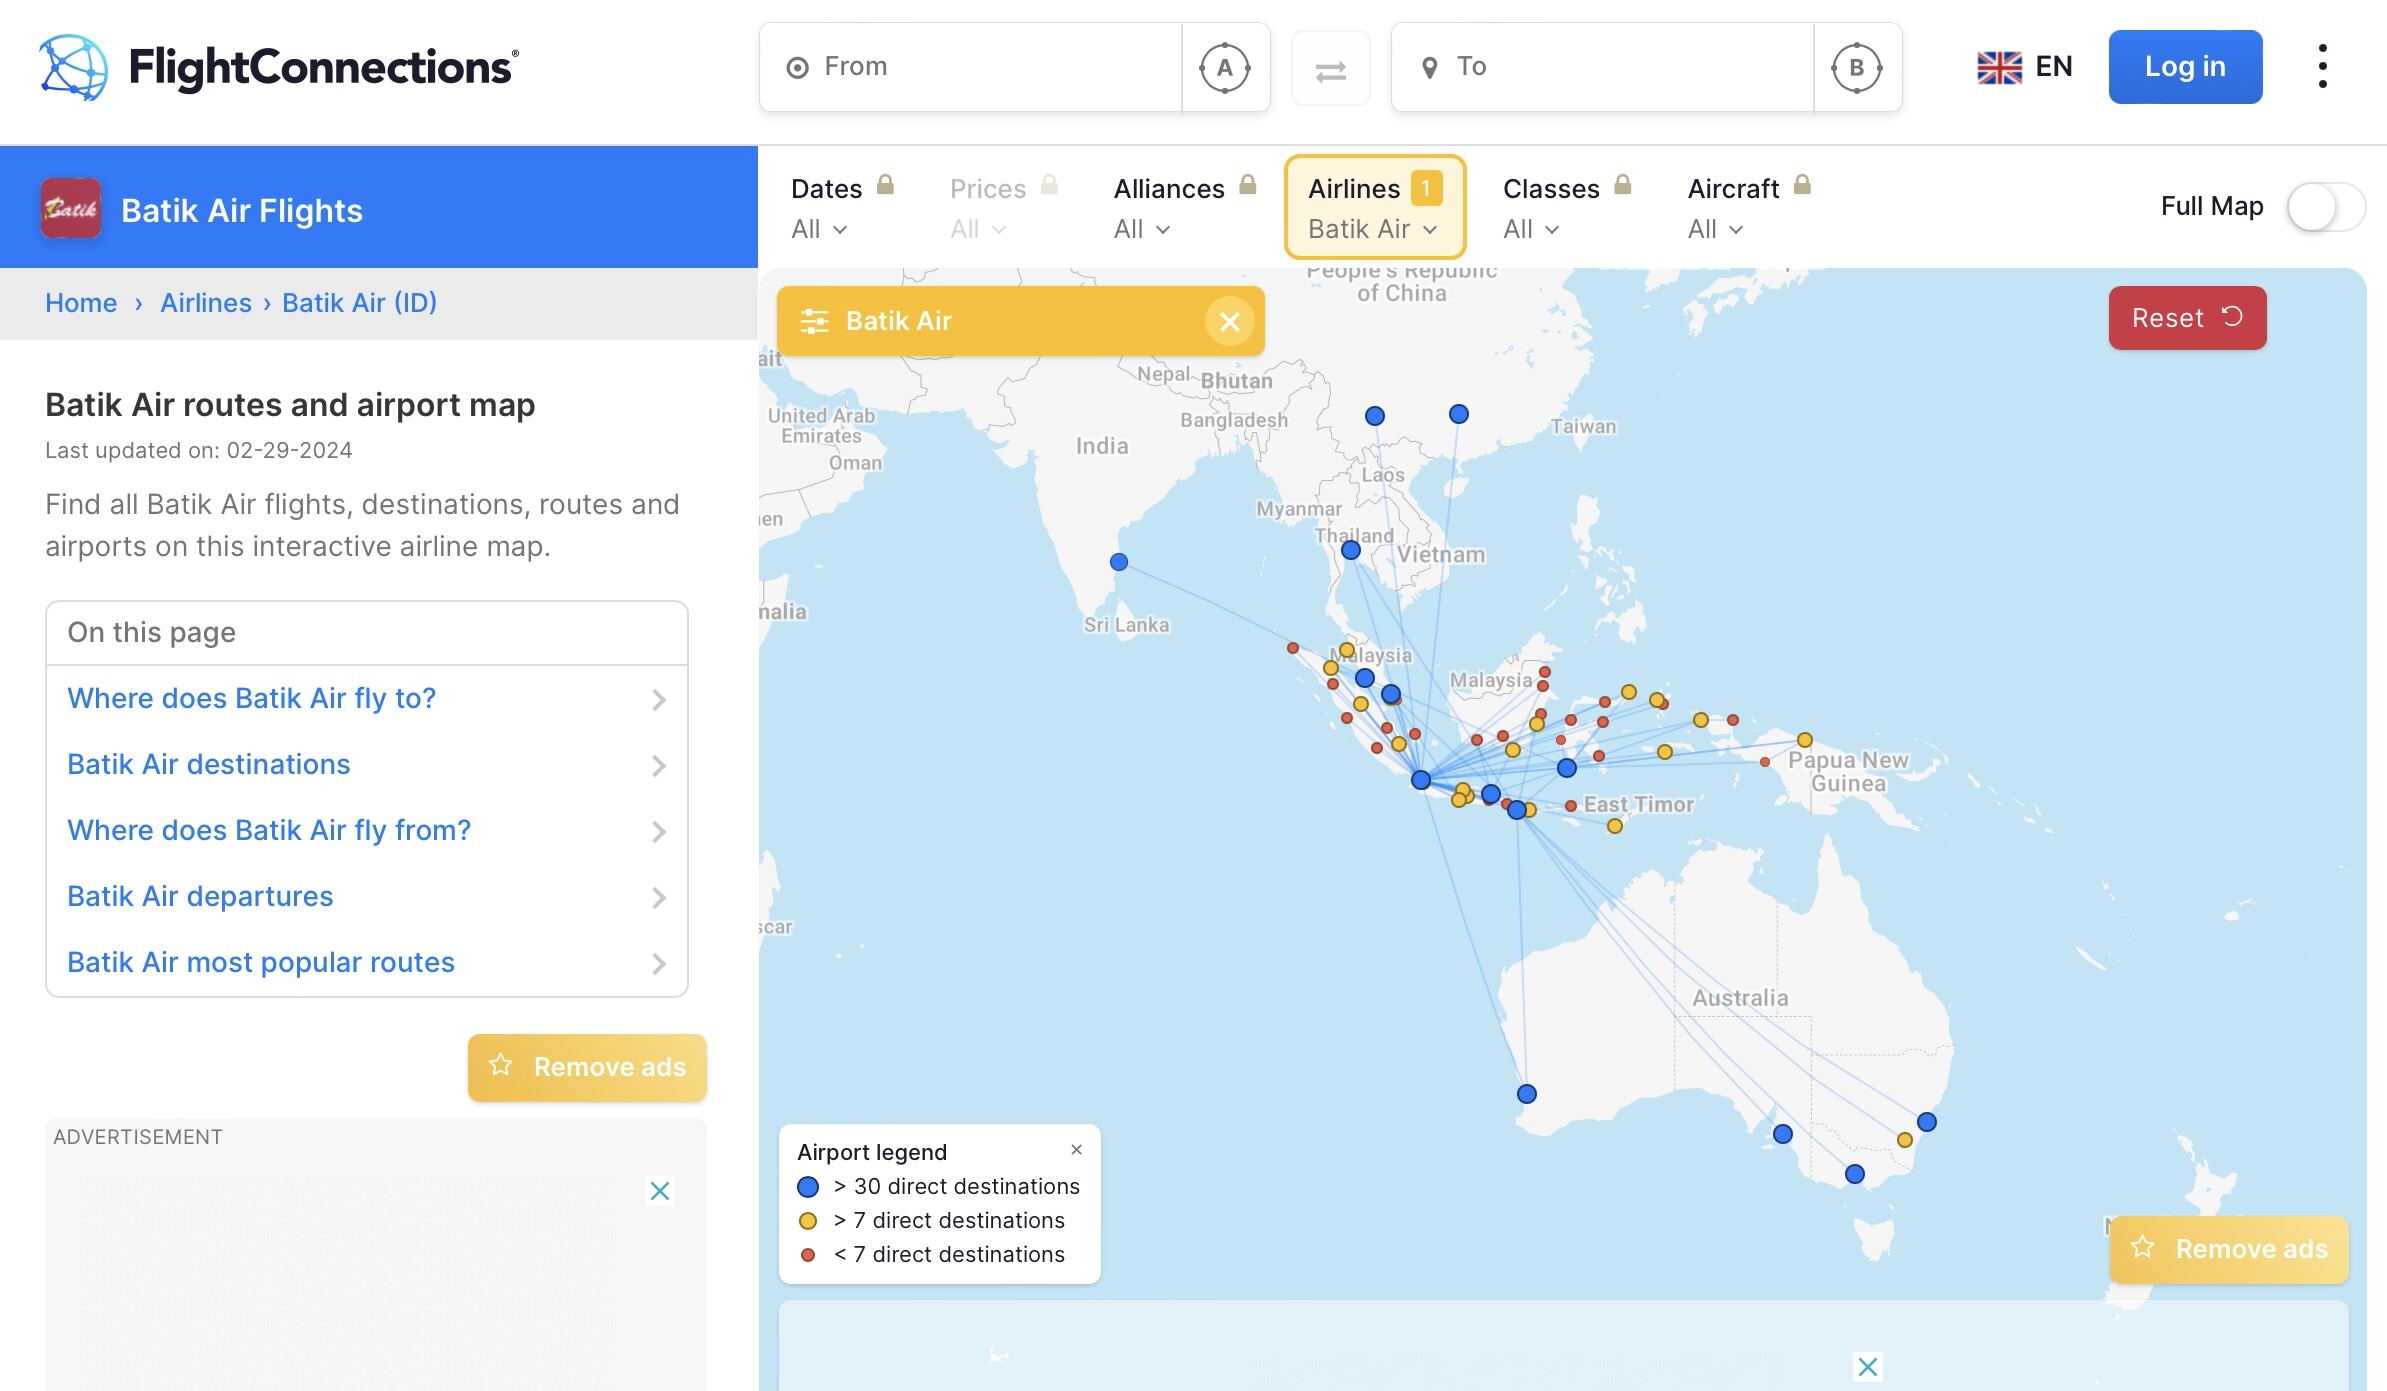The height and width of the screenshot is (1391, 2387).
Task: Click the filter sliders icon on Batik Air chip
Action: click(x=814, y=321)
